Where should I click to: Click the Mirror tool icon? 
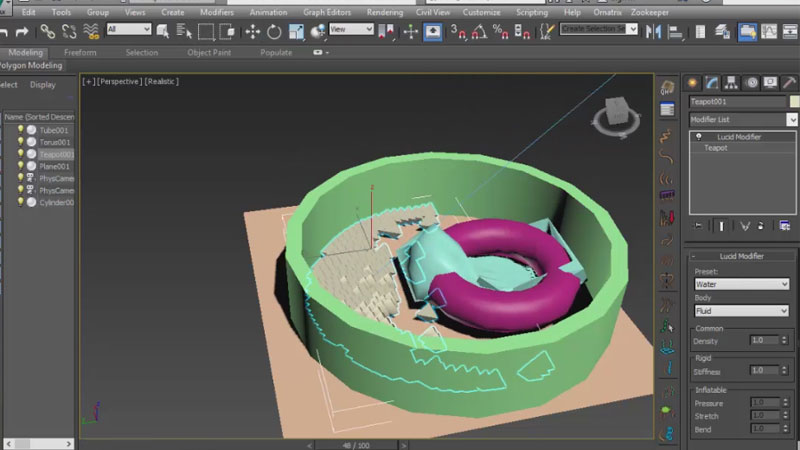coord(654,31)
